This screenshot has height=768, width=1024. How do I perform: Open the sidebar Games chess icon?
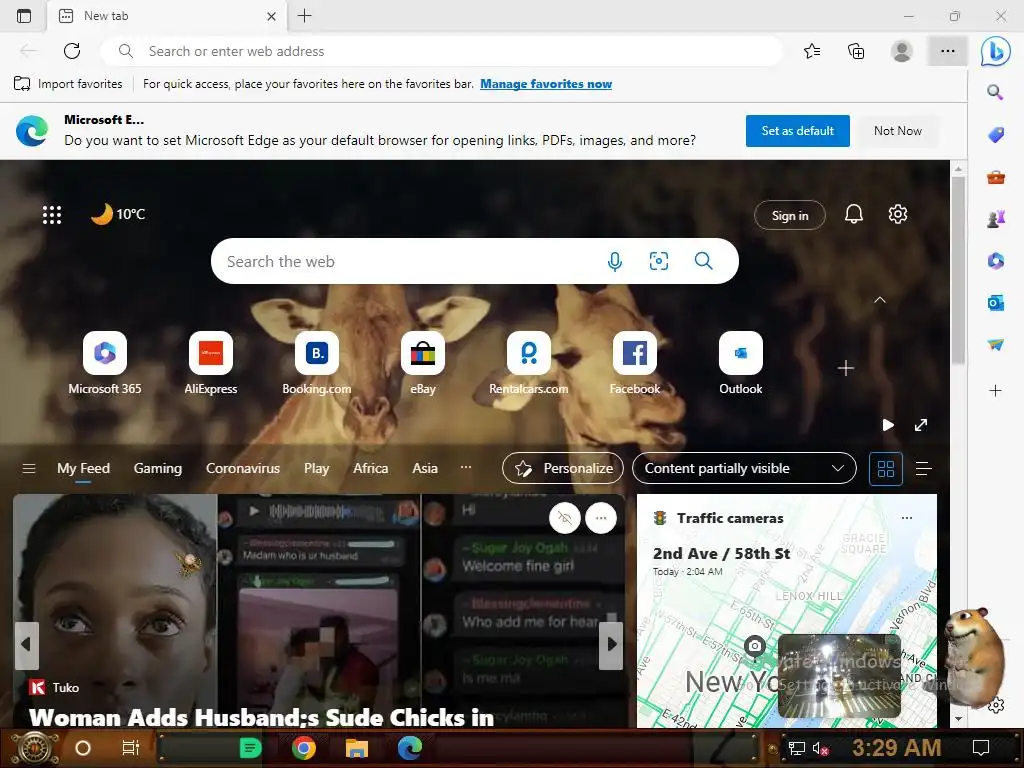point(995,219)
